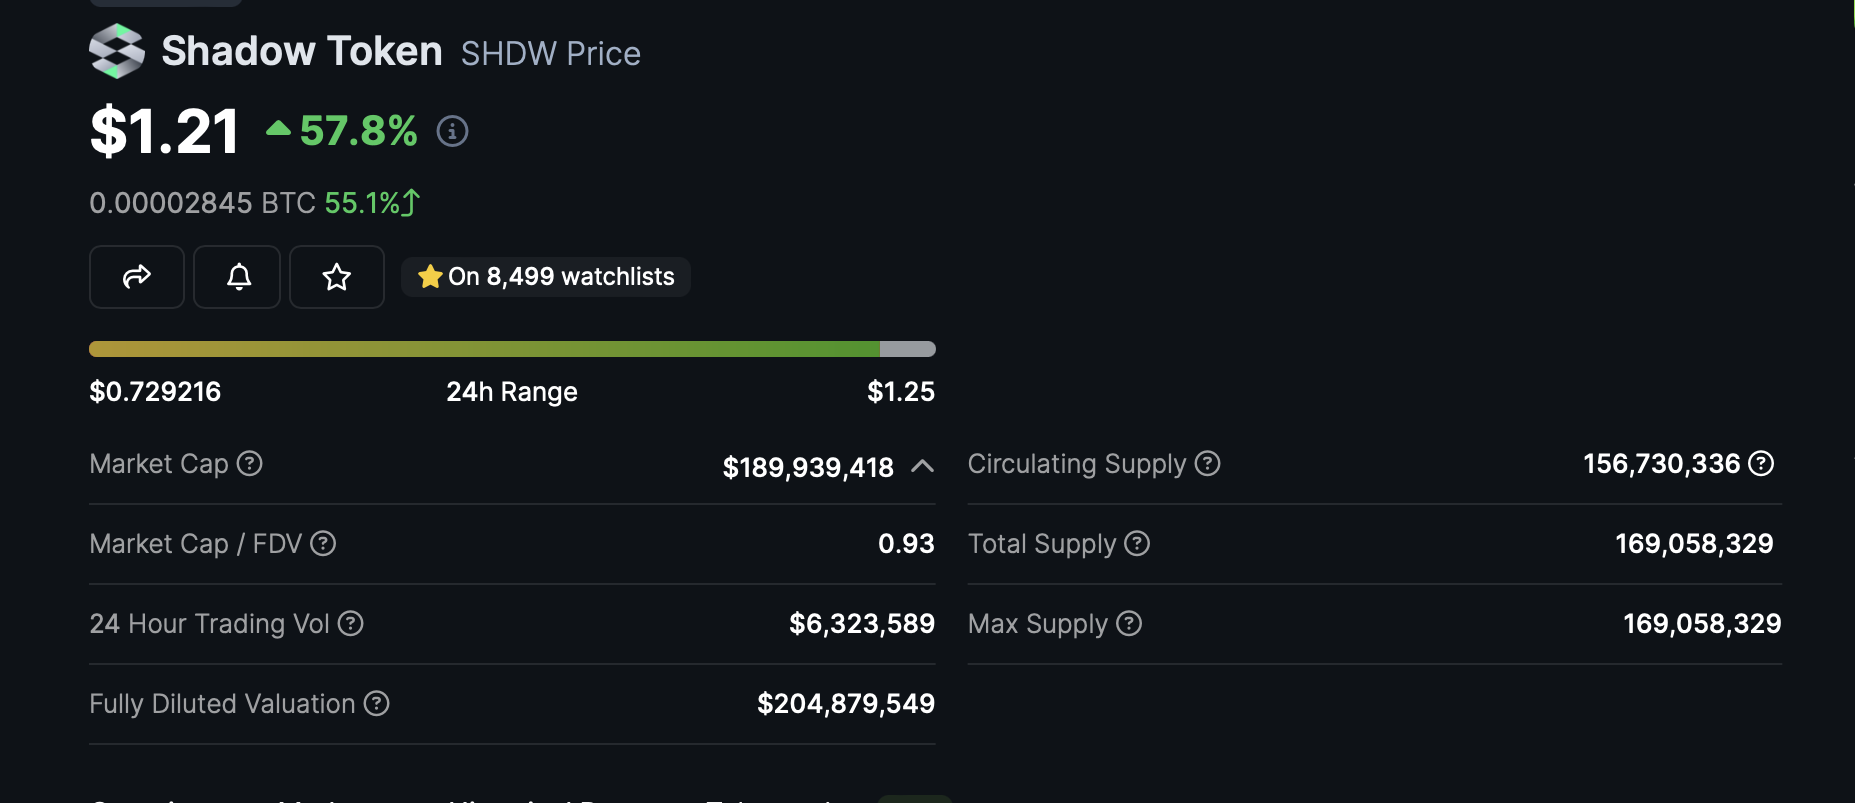Click the Circulating Supply label help icon

tap(1208, 463)
